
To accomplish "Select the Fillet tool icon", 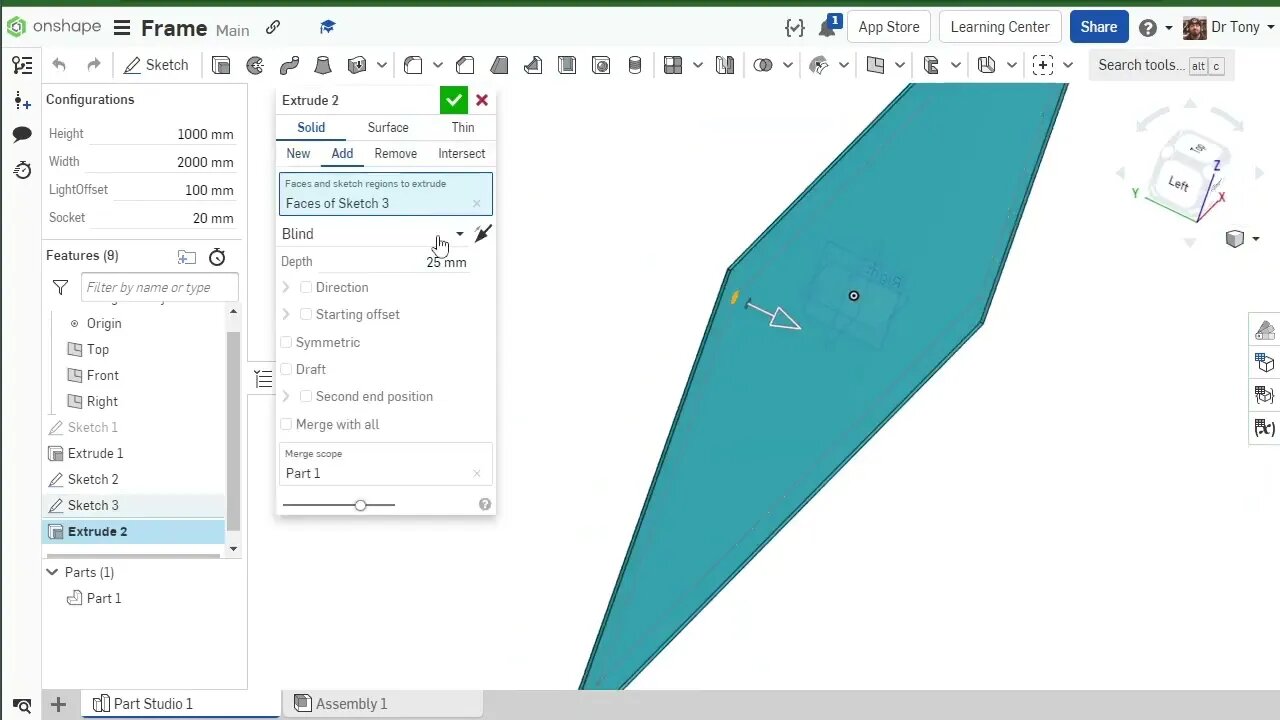I will [x=413, y=65].
